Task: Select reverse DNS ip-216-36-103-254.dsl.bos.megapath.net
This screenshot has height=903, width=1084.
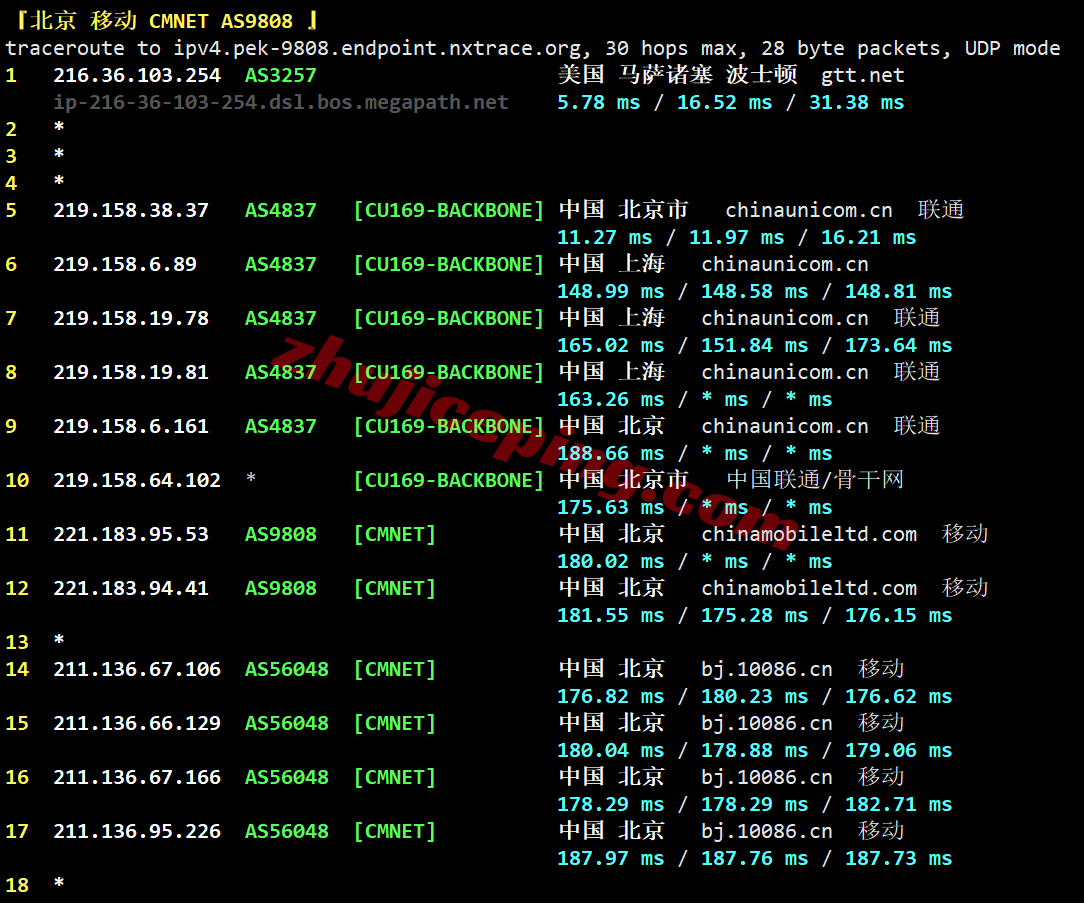Action: [281, 102]
